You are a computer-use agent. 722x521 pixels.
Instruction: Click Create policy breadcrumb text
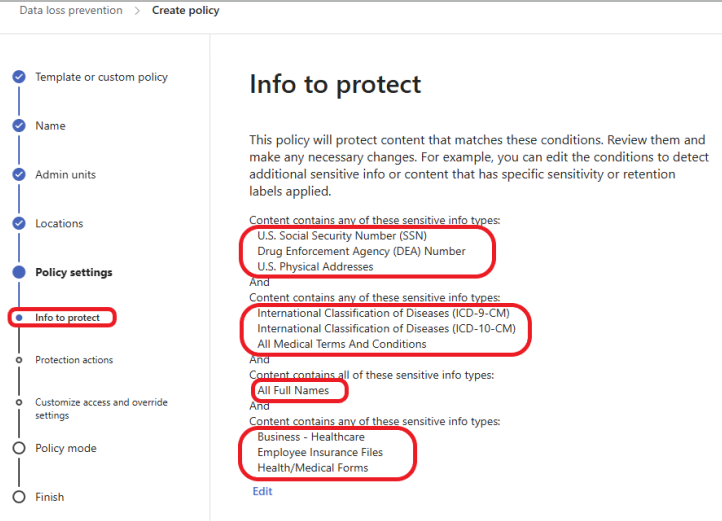(186, 10)
